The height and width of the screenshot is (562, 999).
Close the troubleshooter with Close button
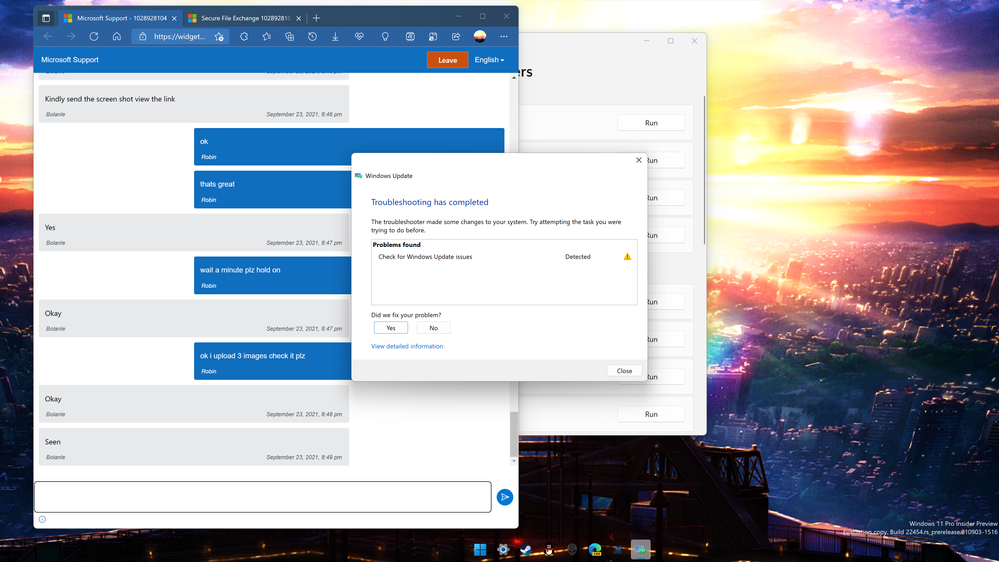pos(624,371)
